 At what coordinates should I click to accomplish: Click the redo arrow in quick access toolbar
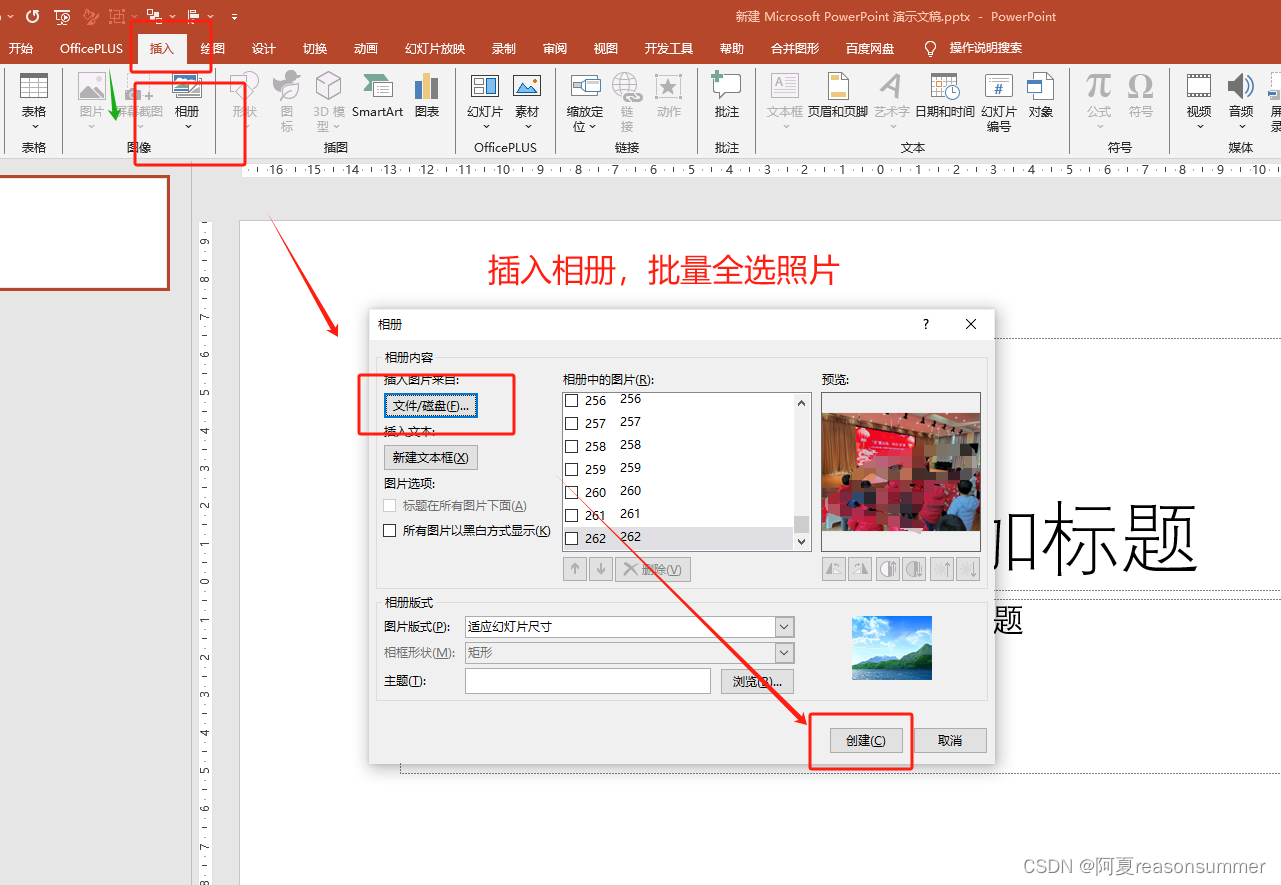pos(33,16)
